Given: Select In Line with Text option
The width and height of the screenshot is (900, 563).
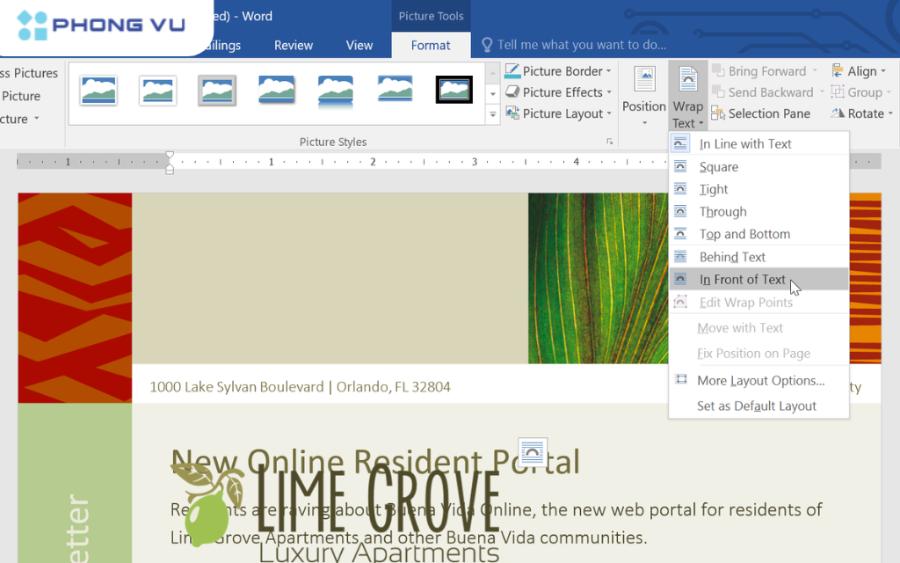Looking at the screenshot, I should pyautogui.click(x=745, y=144).
